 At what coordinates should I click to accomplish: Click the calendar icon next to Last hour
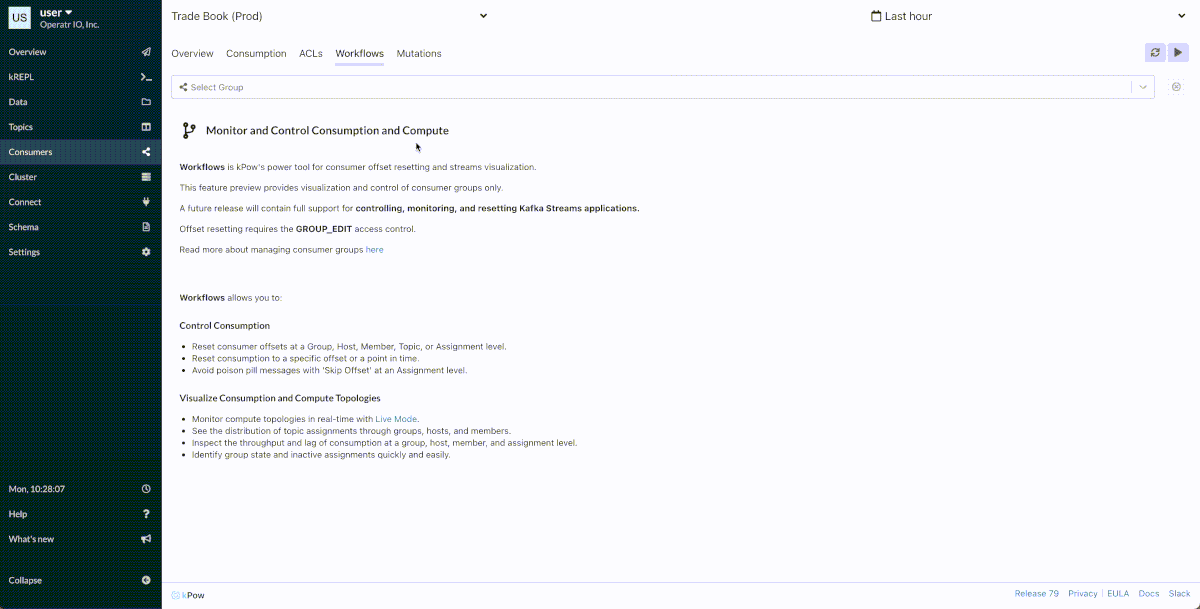click(876, 16)
